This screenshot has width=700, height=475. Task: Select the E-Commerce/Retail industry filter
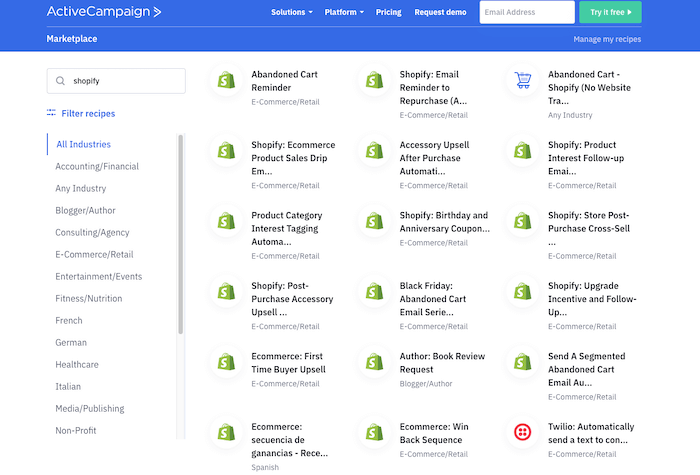point(94,254)
